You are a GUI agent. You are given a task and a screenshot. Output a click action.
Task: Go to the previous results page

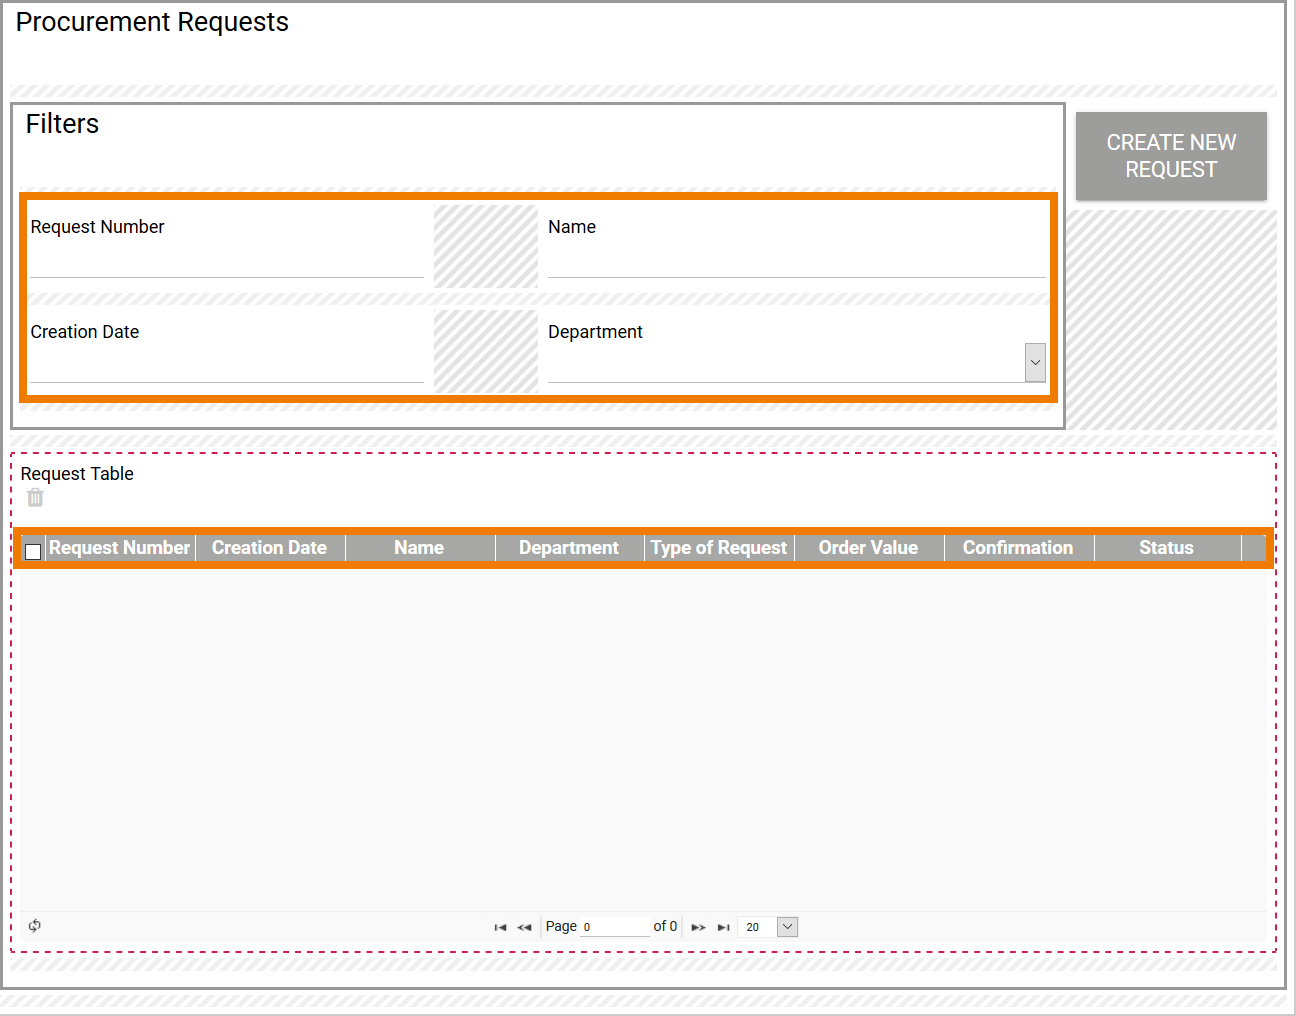pos(524,927)
